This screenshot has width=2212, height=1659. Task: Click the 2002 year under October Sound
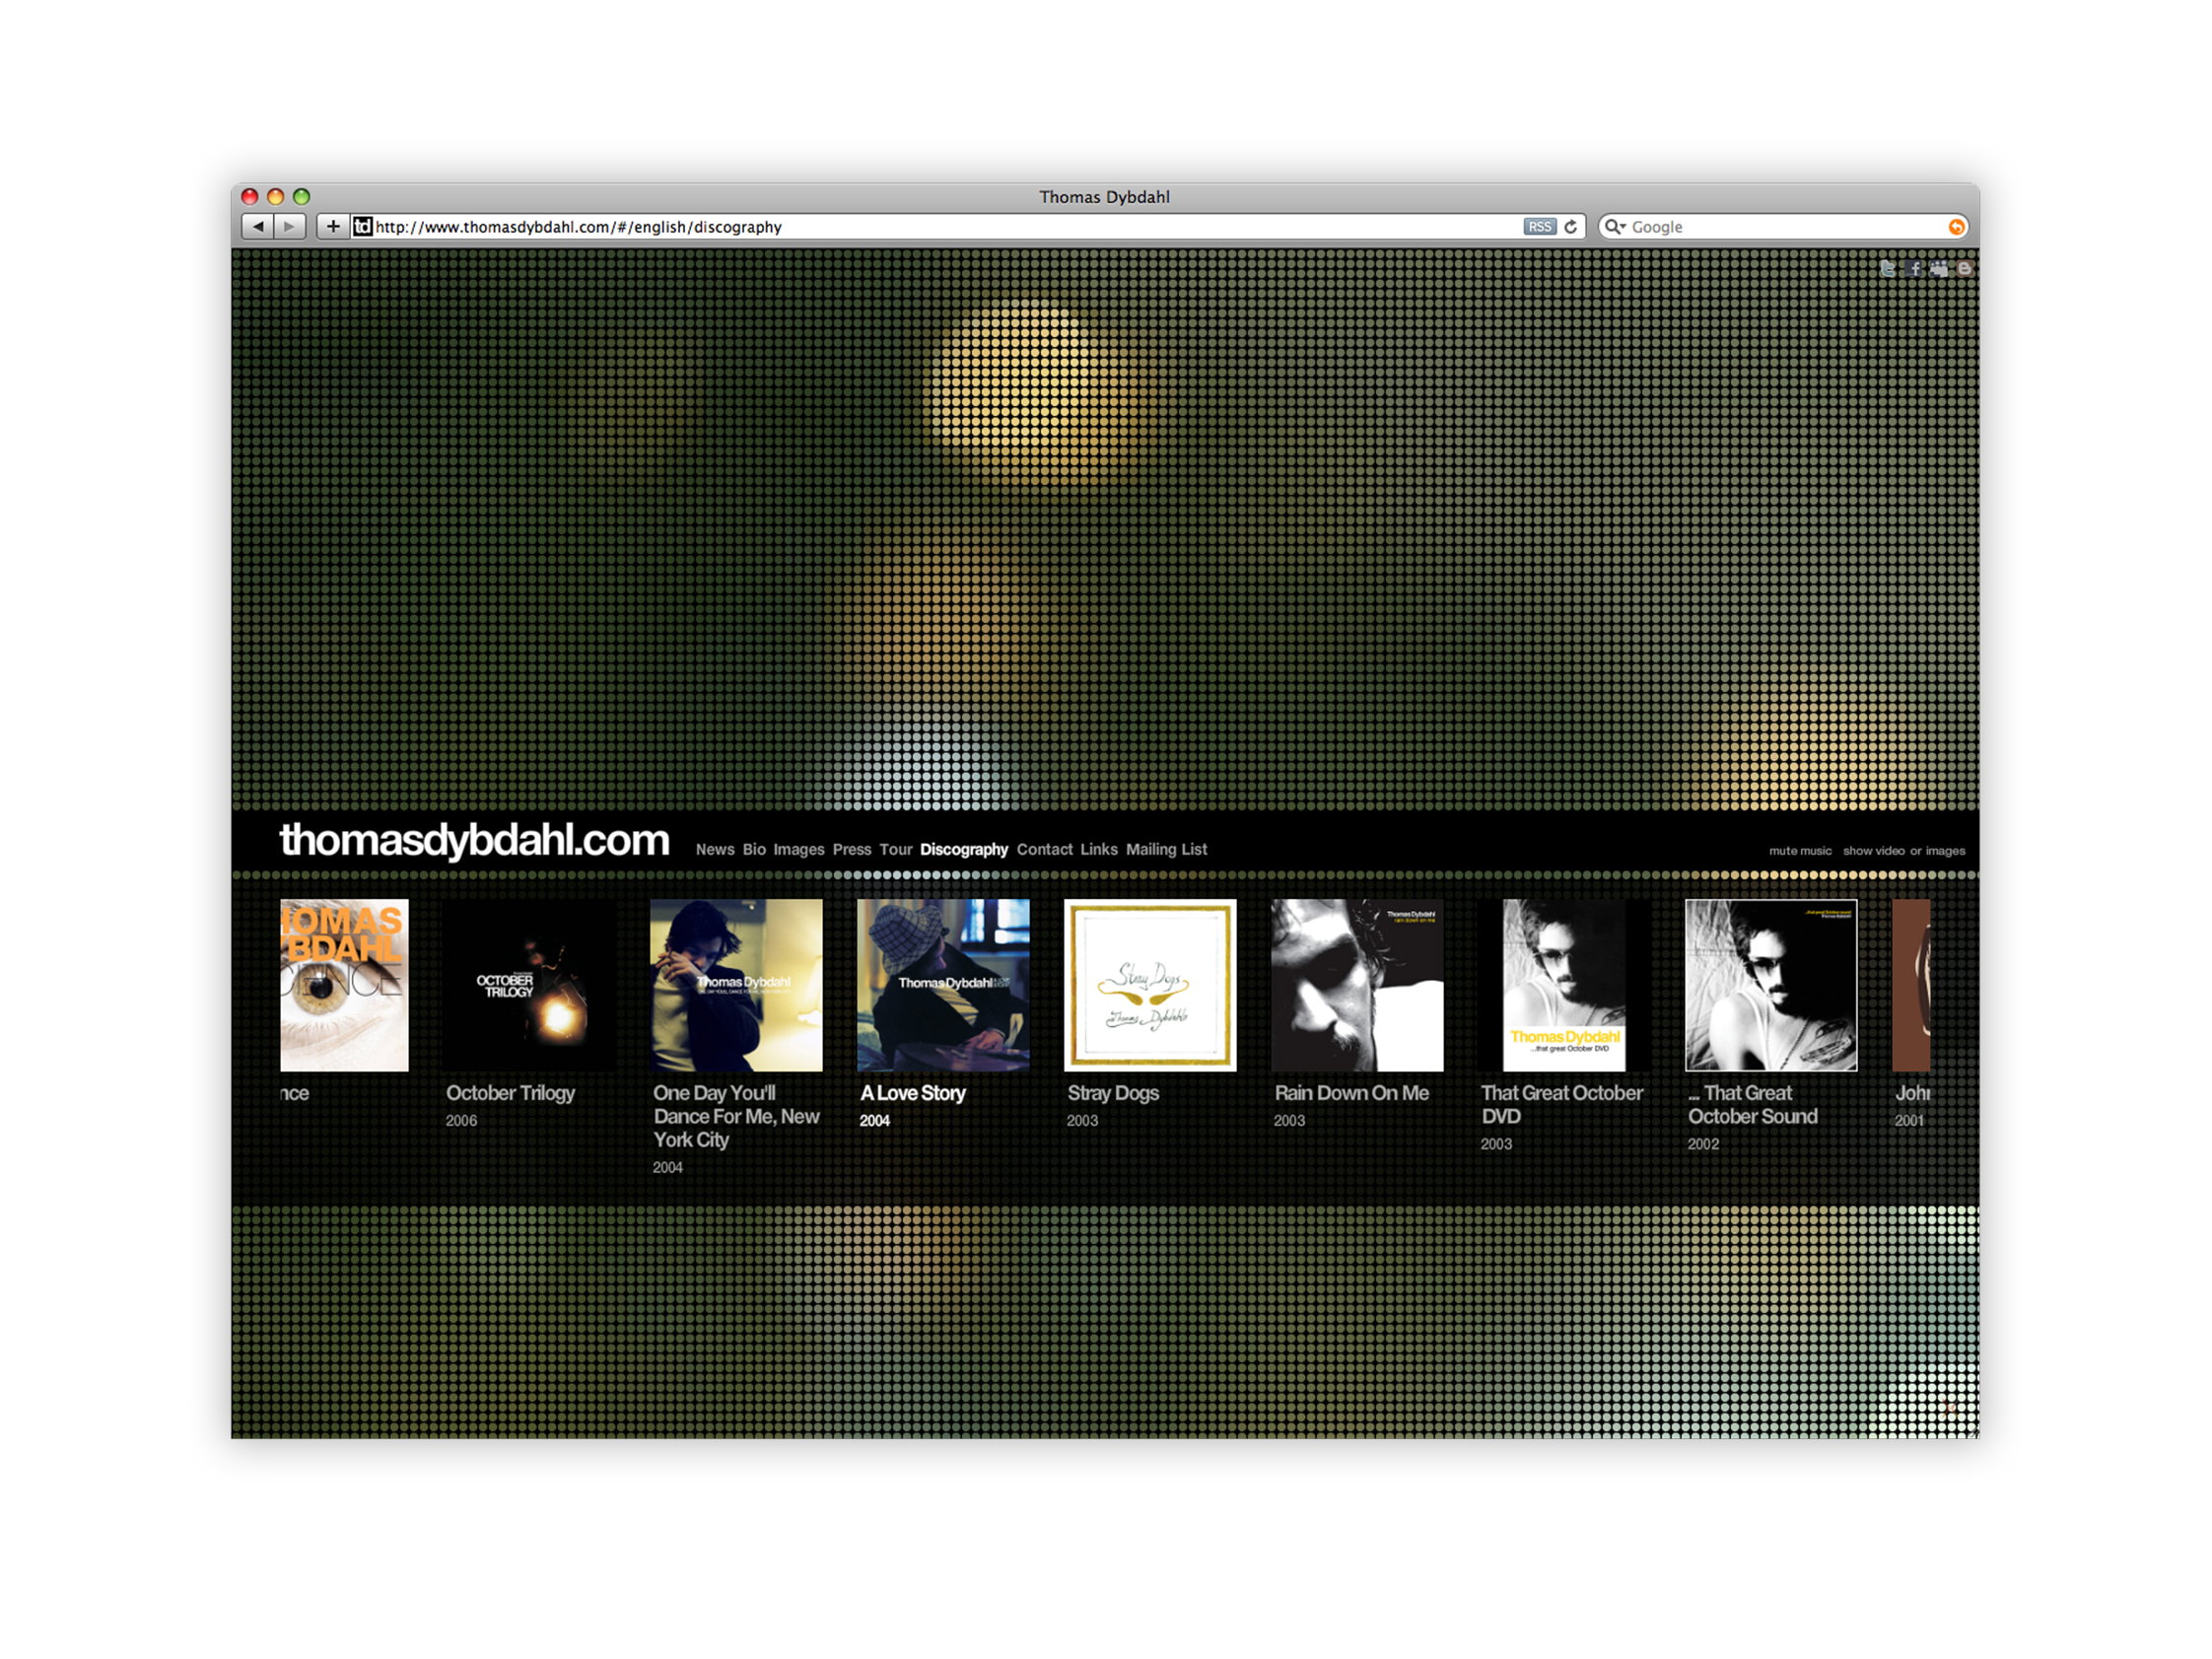click(x=1704, y=1144)
